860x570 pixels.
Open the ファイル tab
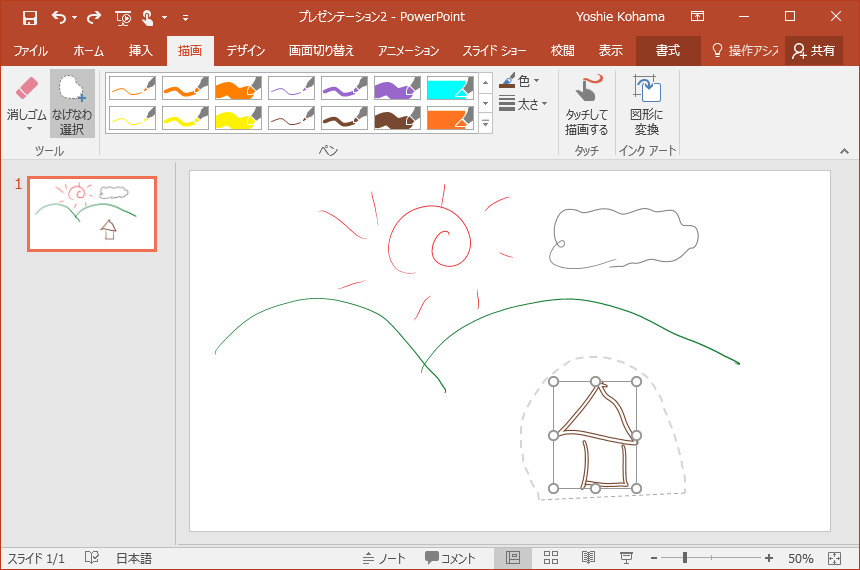tap(31, 51)
